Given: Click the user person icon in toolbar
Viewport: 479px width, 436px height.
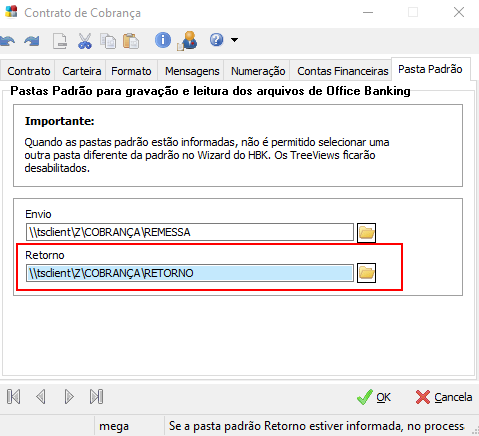Looking at the screenshot, I should click(x=188, y=41).
